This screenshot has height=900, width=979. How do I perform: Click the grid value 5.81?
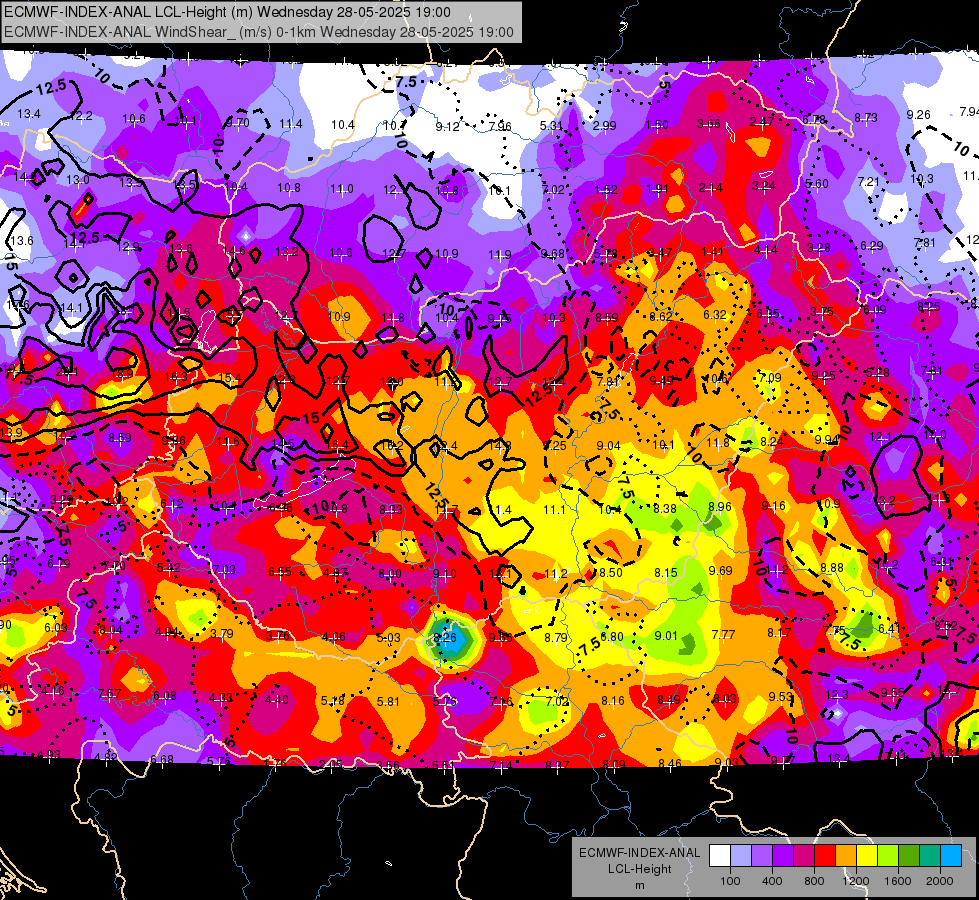tap(388, 701)
